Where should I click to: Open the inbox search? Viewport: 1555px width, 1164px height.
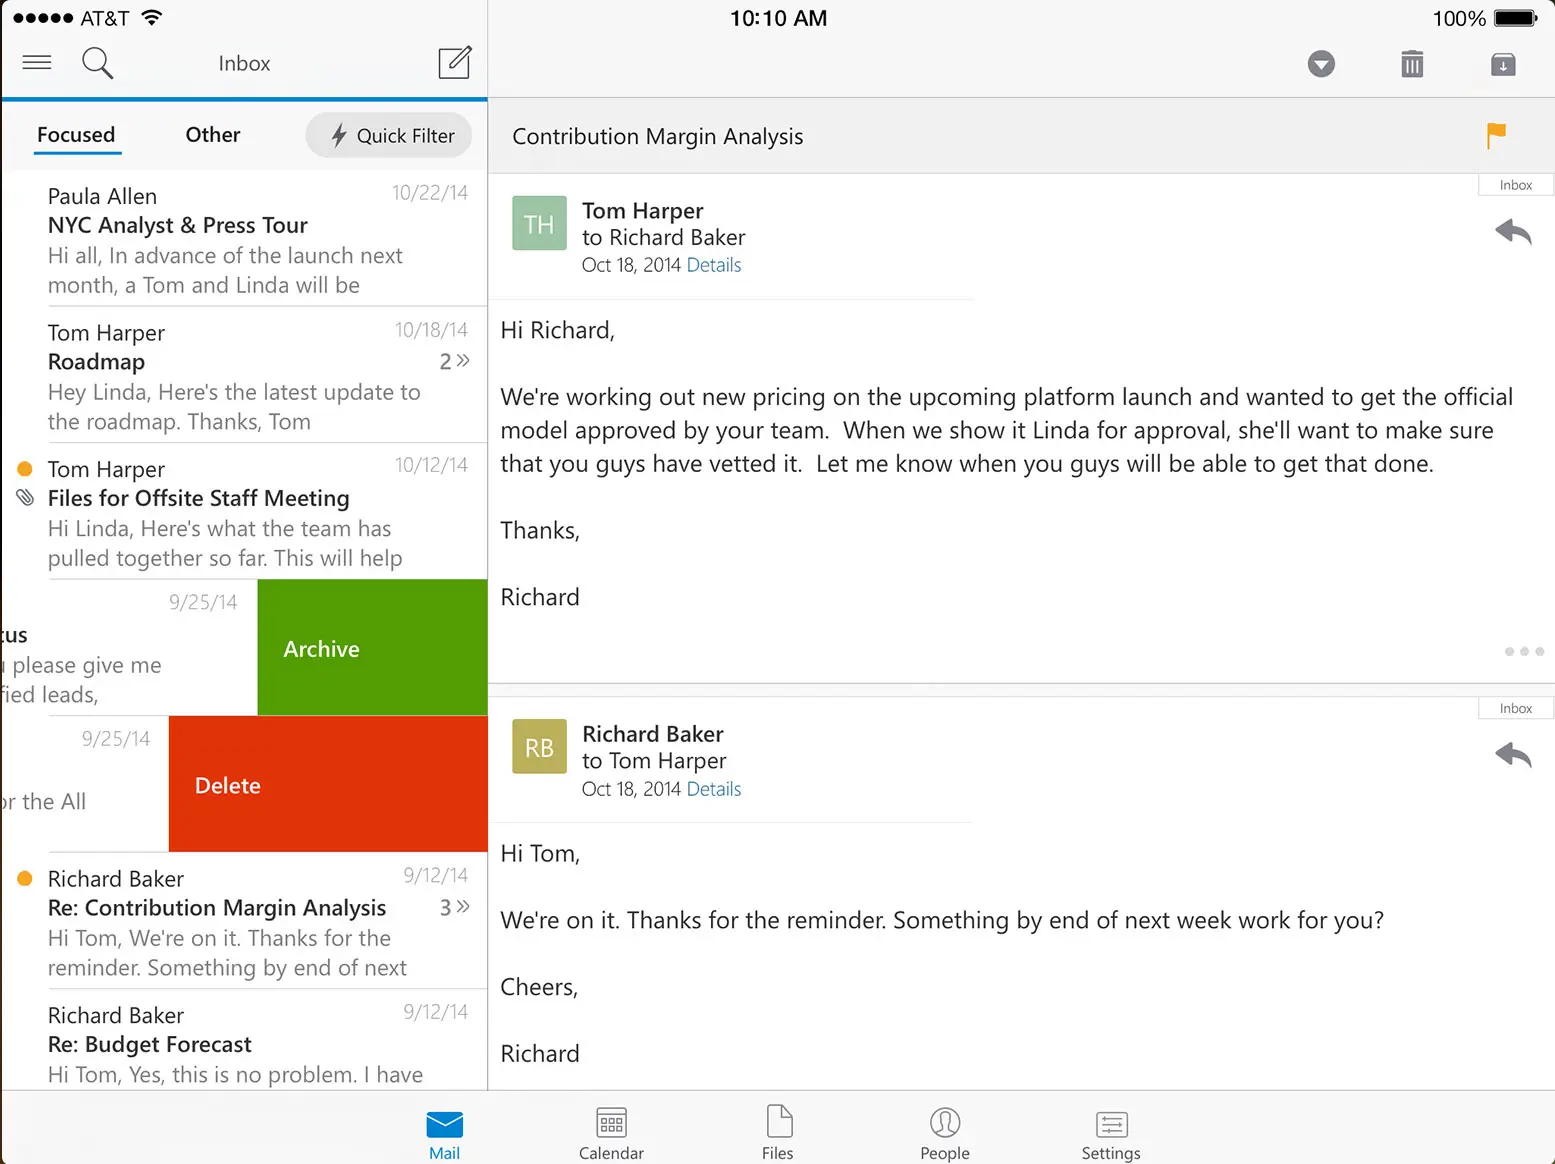pyautogui.click(x=97, y=62)
